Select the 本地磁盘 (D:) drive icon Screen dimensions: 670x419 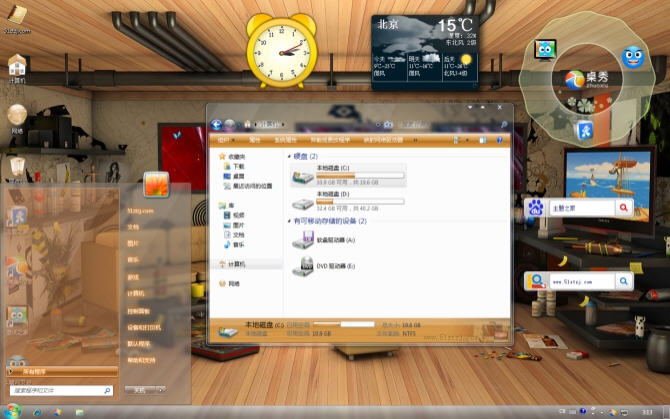[x=303, y=202]
